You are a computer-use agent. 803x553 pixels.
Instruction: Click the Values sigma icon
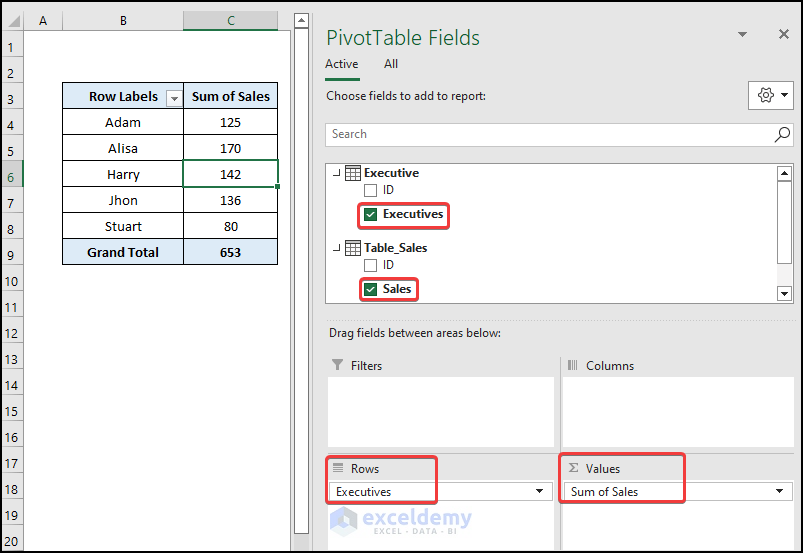click(x=574, y=468)
